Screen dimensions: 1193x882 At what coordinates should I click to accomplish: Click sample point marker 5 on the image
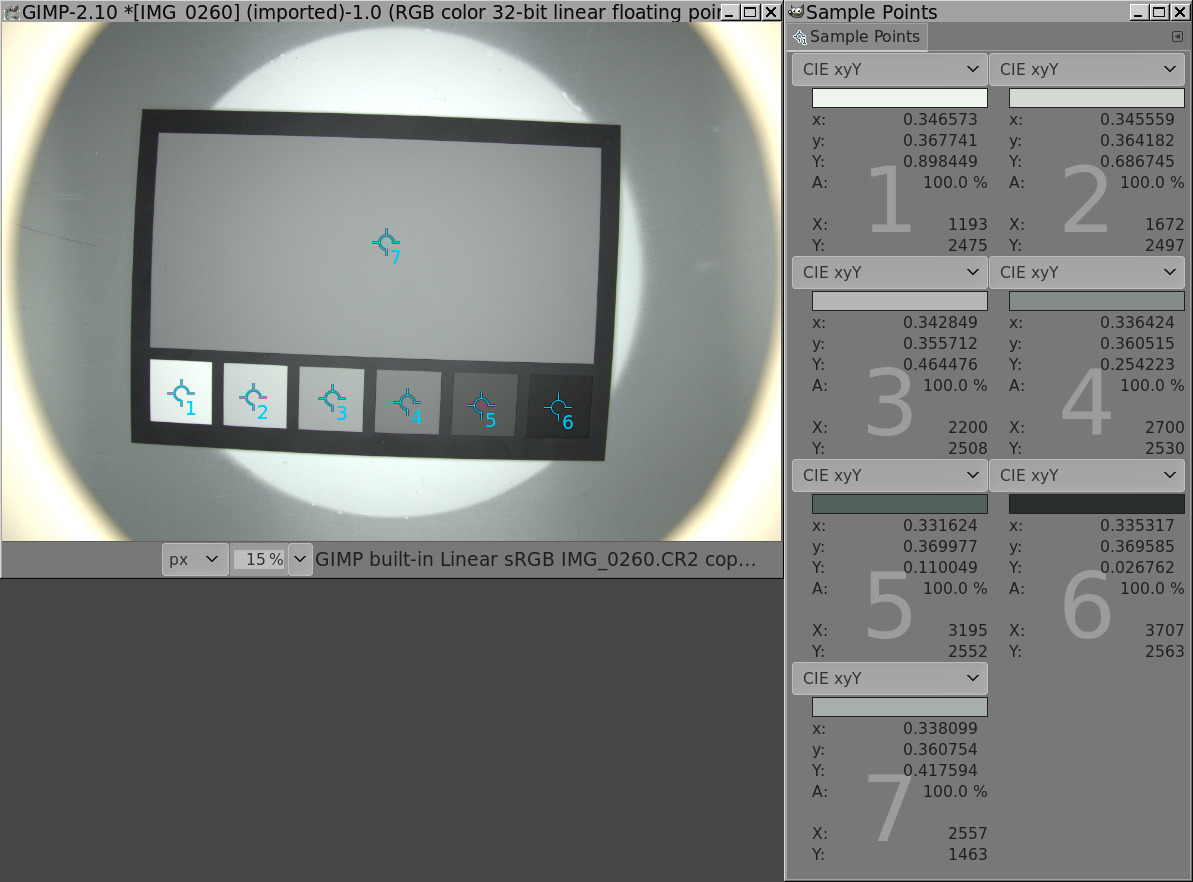(x=482, y=405)
